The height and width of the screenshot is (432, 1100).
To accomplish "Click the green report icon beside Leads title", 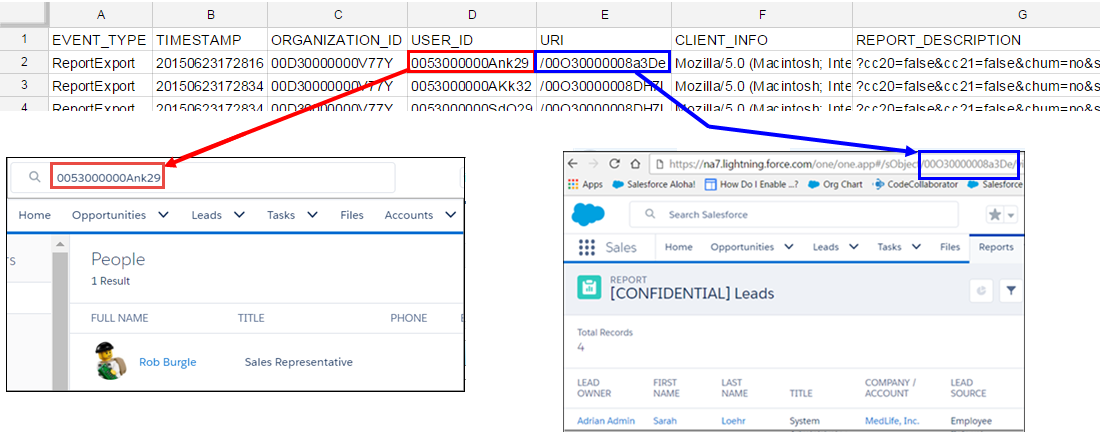I will [589, 288].
